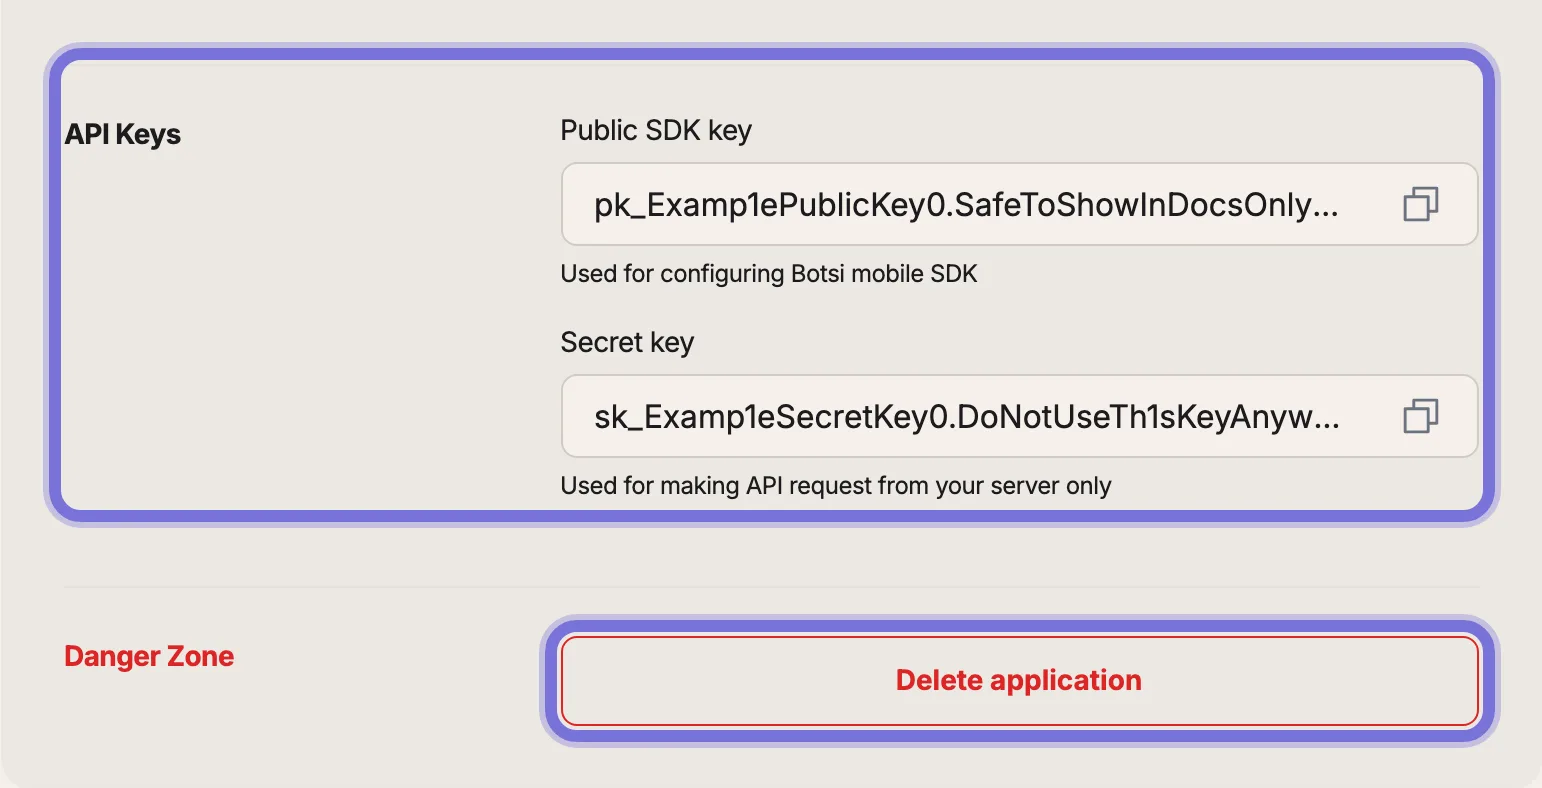Image resolution: width=1542 pixels, height=788 pixels.
Task: Click the 'API Keys' section heading
Action: (x=123, y=134)
